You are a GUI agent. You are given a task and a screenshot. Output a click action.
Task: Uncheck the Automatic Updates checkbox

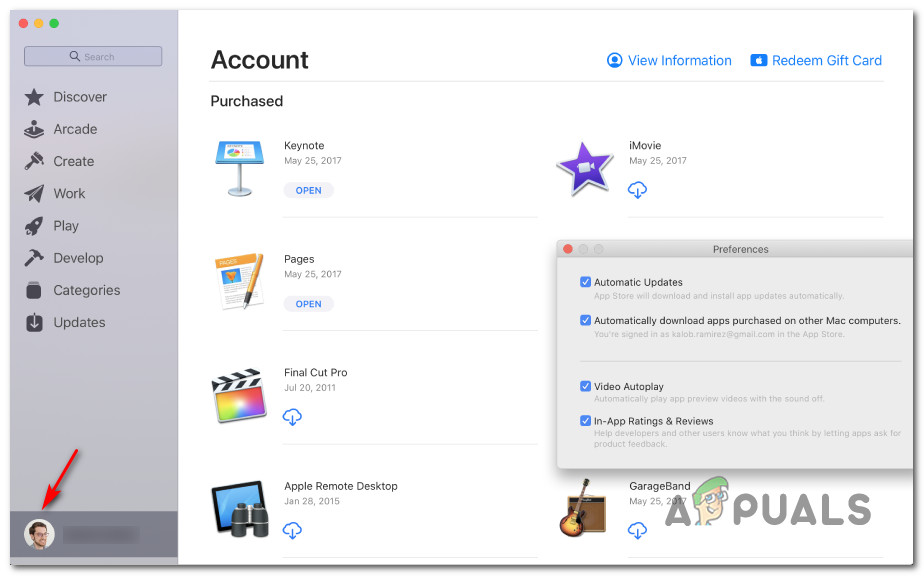(585, 282)
